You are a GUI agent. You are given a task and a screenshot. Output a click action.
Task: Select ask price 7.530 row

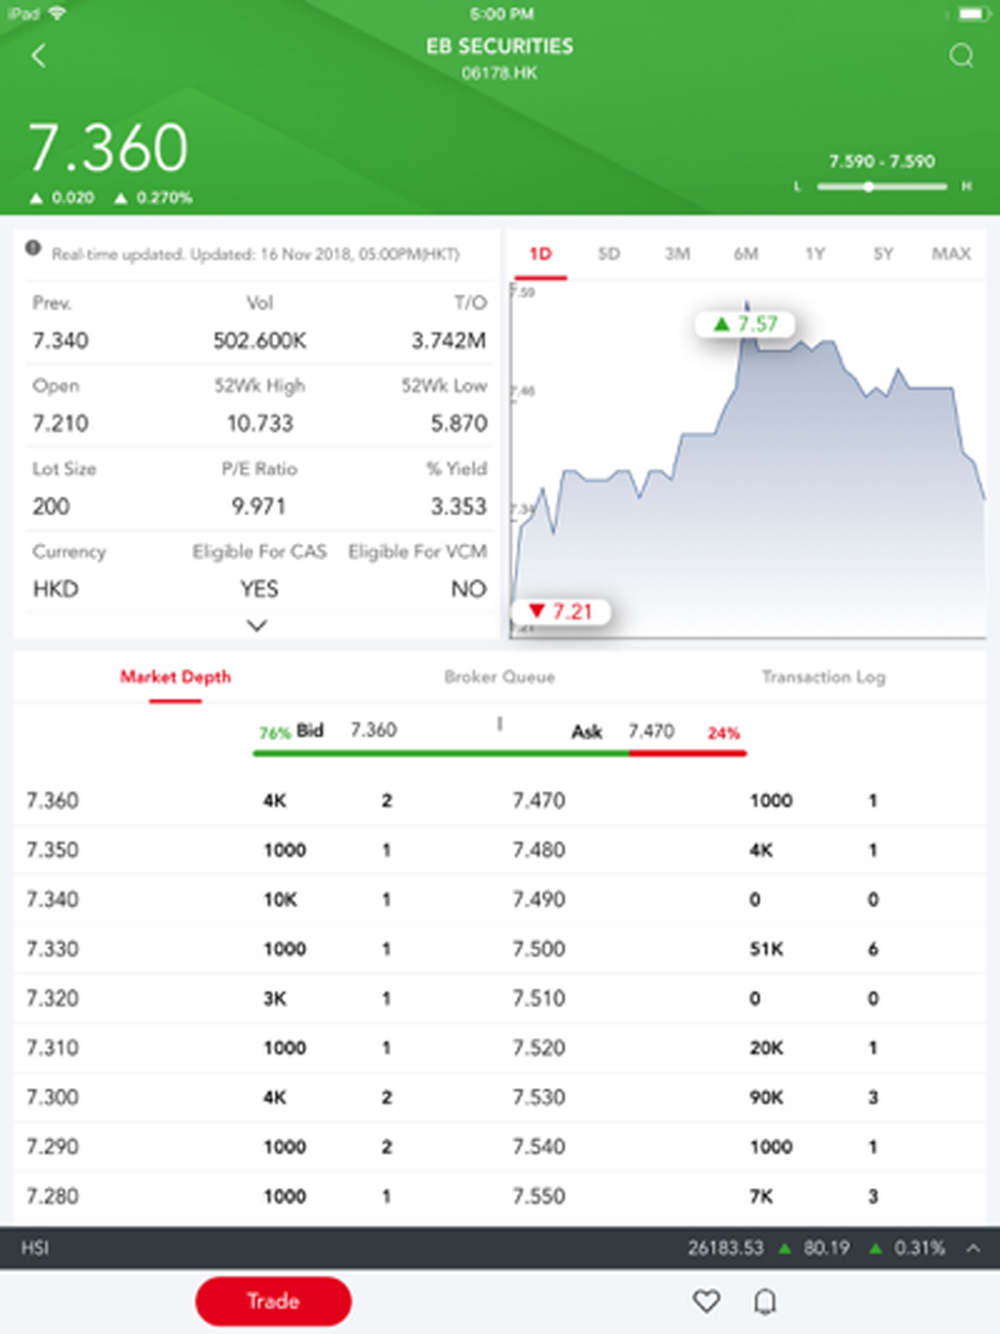pyautogui.click(x=744, y=1098)
